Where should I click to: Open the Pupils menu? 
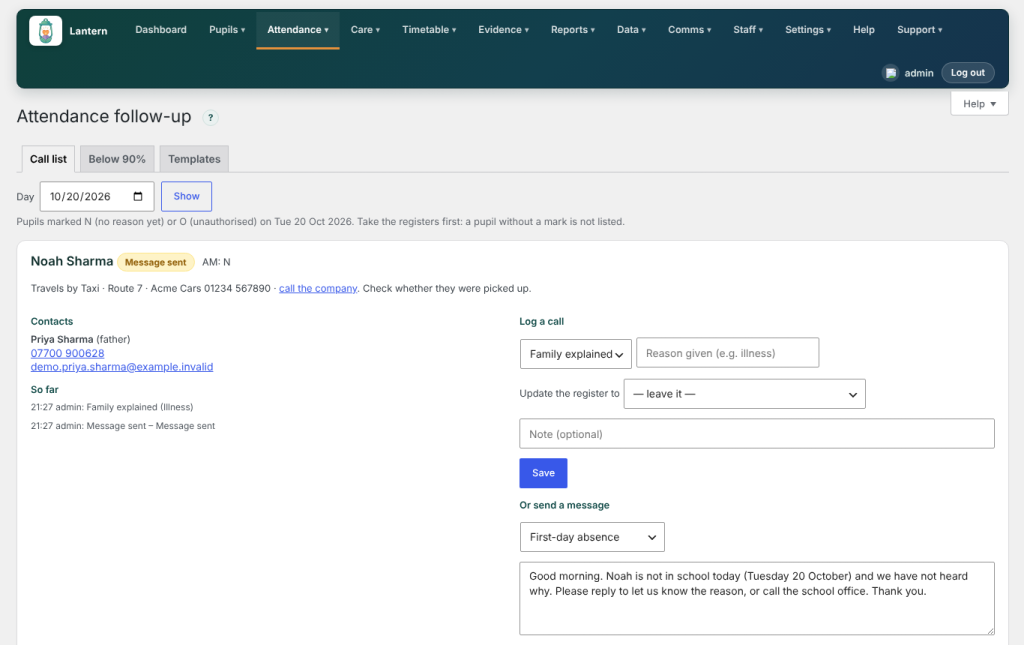[x=227, y=30]
